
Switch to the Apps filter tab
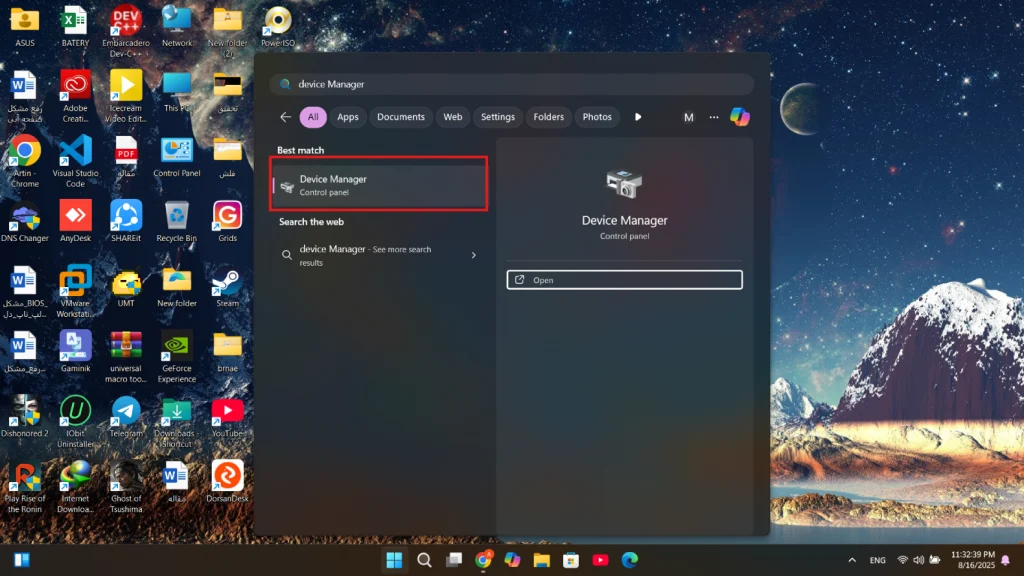click(348, 117)
